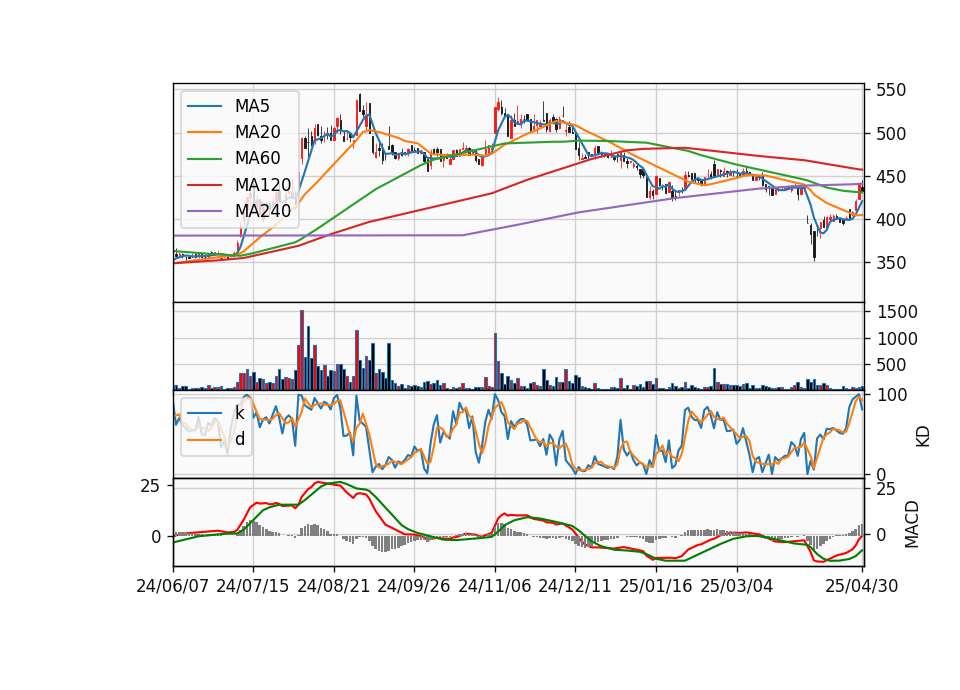The height and width of the screenshot is (690, 960).
Task: Click the volume axis 500 label
Action: tap(891, 366)
